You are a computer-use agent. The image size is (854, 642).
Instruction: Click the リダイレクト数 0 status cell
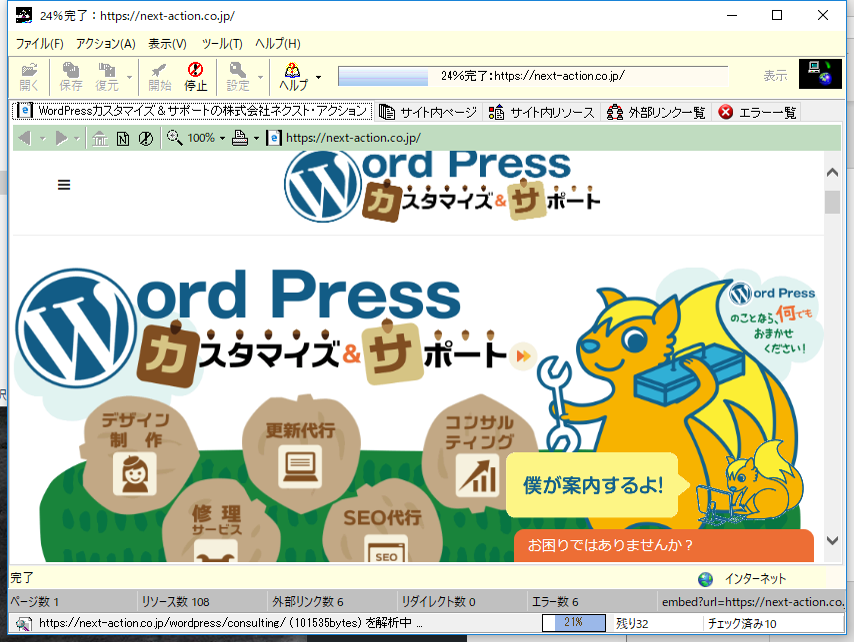coord(461,602)
